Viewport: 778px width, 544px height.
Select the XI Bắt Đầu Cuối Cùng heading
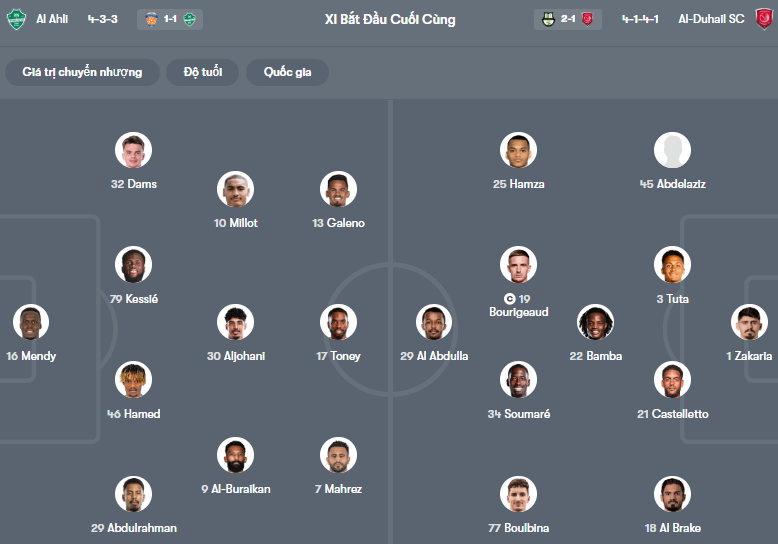tap(390, 19)
